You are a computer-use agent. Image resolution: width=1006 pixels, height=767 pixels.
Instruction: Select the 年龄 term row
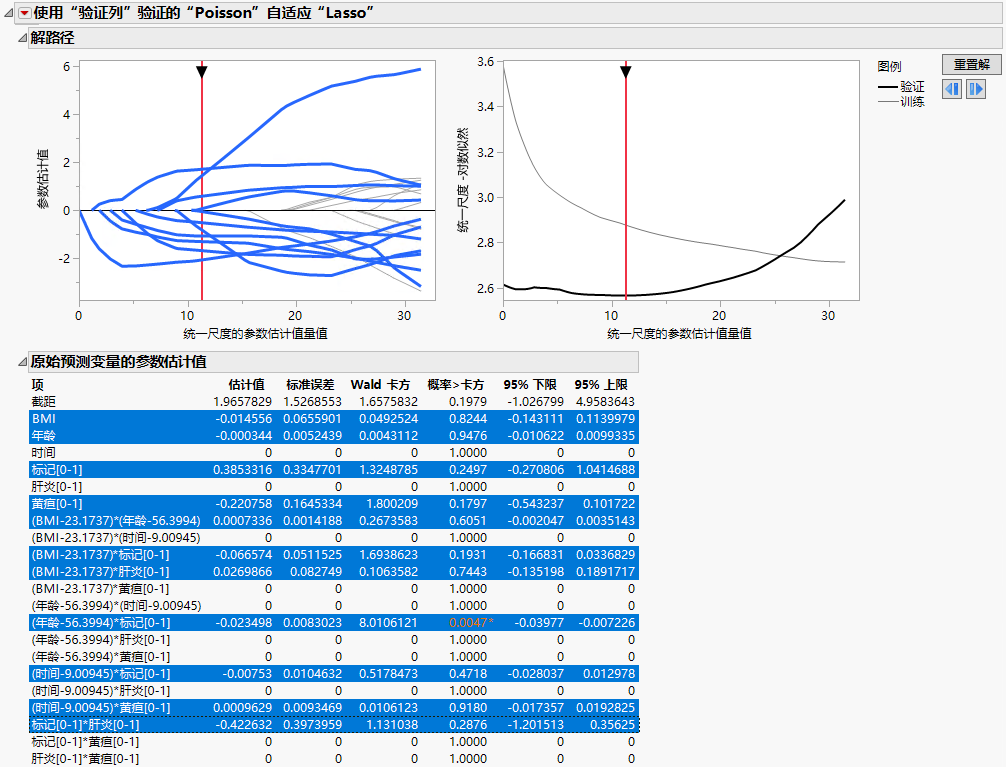pos(333,436)
